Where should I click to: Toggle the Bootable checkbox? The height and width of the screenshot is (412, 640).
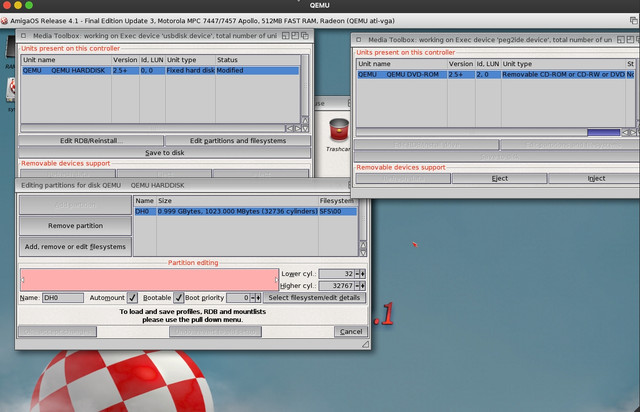(x=178, y=298)
